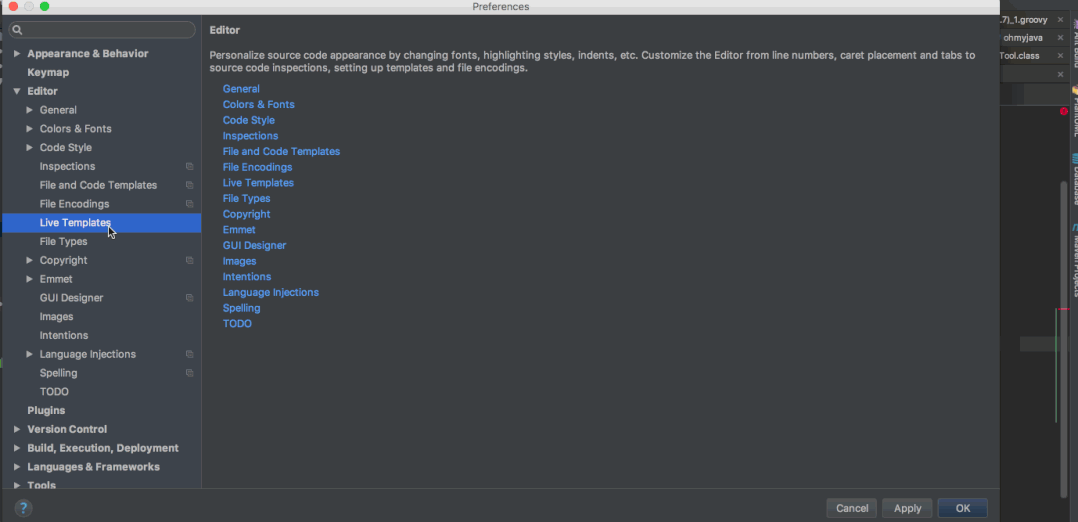The image size is (1078, 522).
Task: Open the File Encodings link
Action: coord(257,167)
